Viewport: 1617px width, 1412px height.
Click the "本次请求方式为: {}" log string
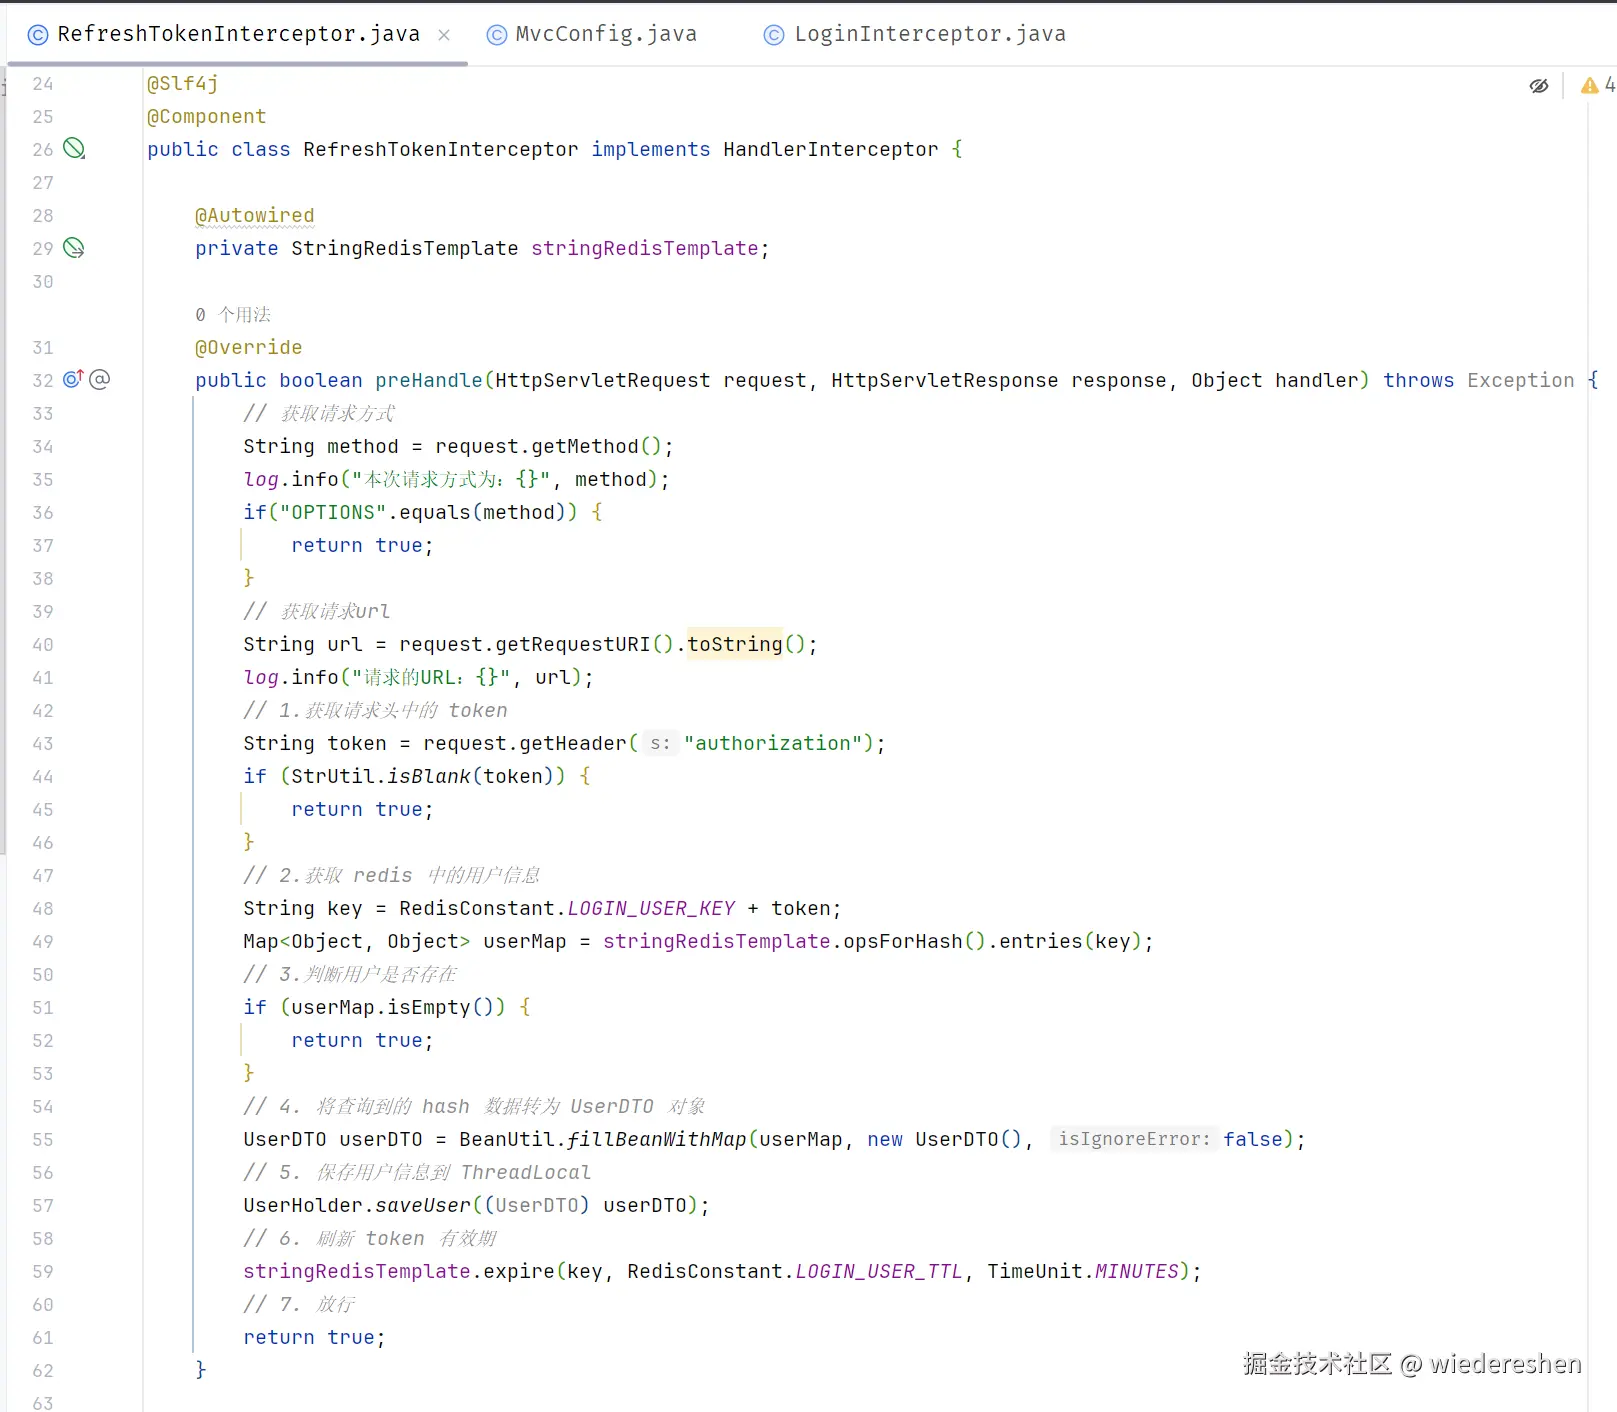(451, 479)
